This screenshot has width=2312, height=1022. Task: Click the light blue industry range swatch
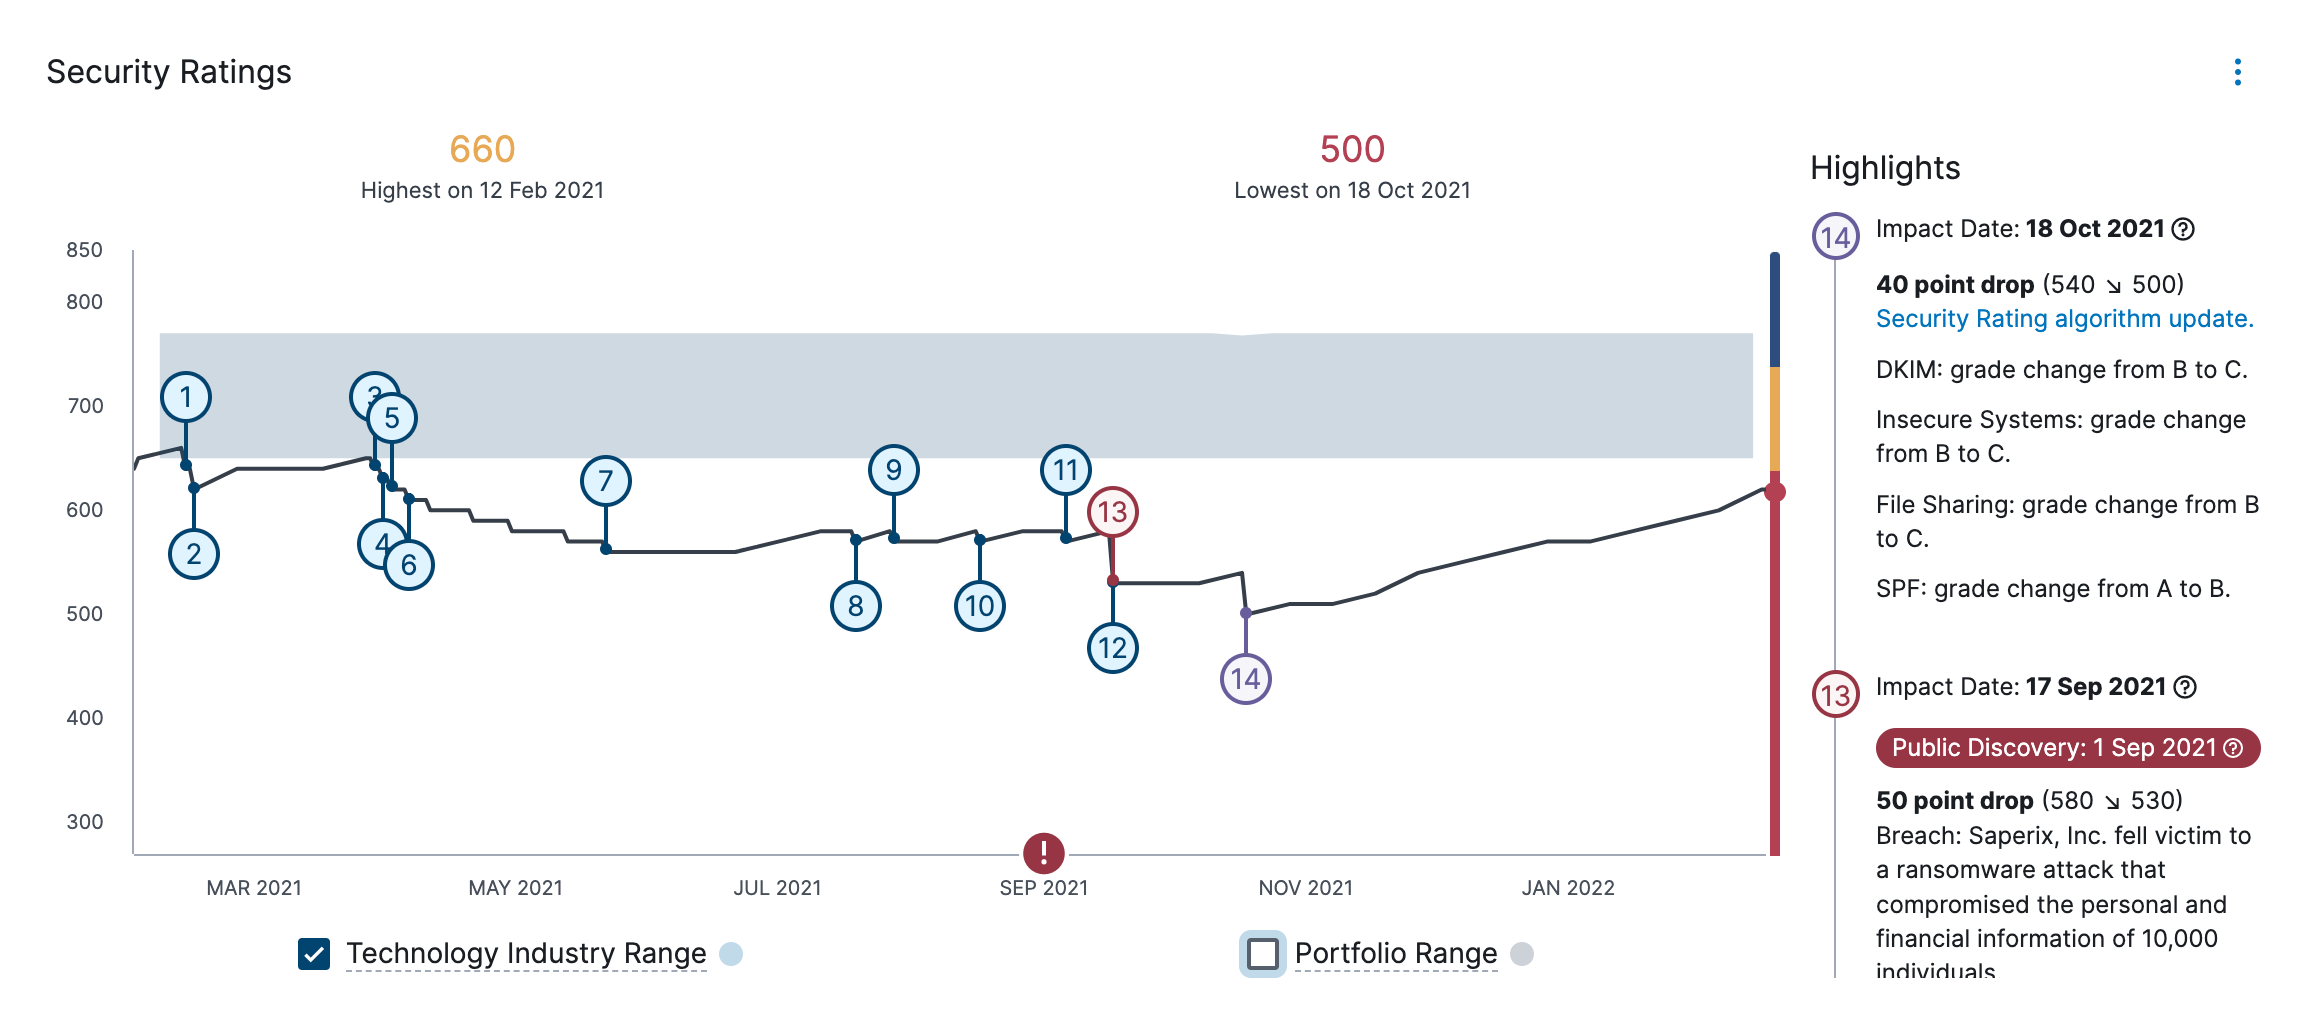pyautogui.click(x=731, y=954)
